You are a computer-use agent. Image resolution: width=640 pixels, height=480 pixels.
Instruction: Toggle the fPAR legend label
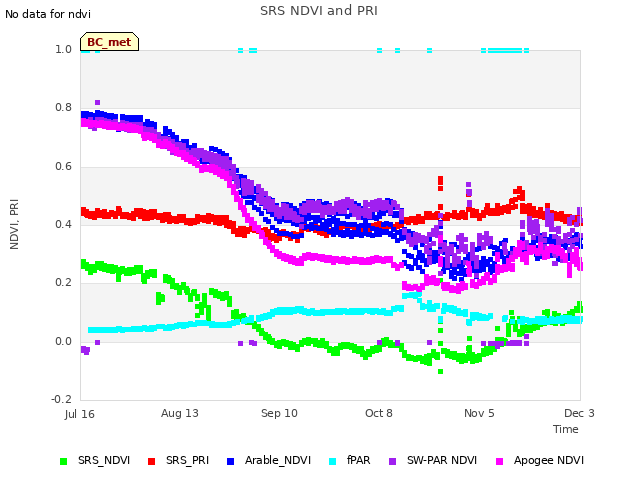coord(359,460)
